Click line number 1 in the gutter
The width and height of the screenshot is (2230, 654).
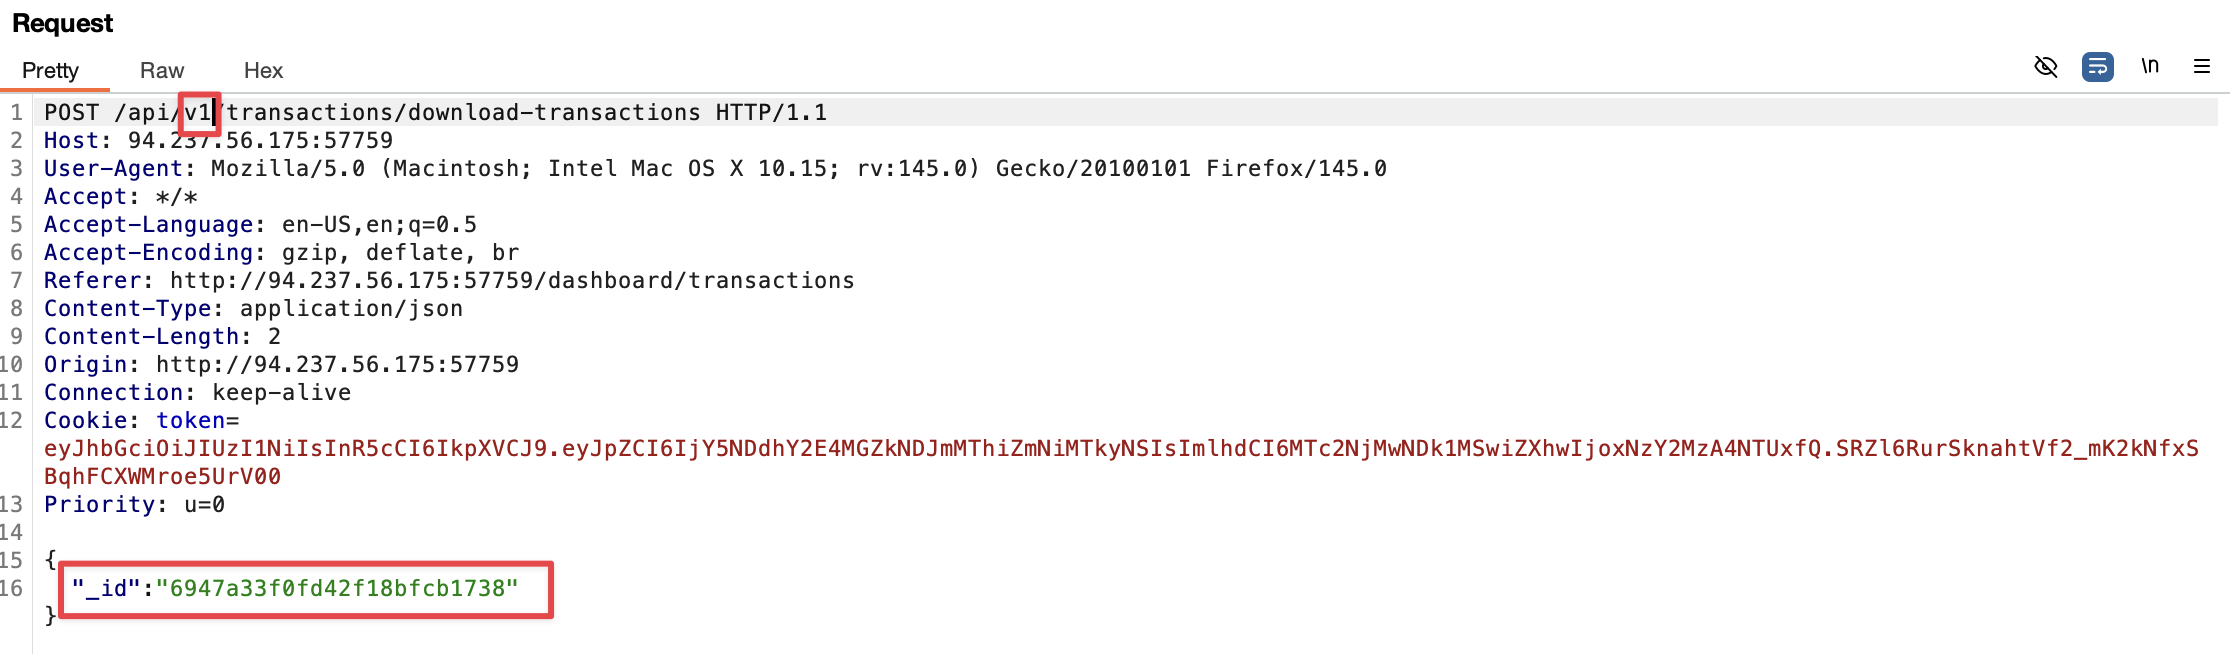tap(16, 113)
